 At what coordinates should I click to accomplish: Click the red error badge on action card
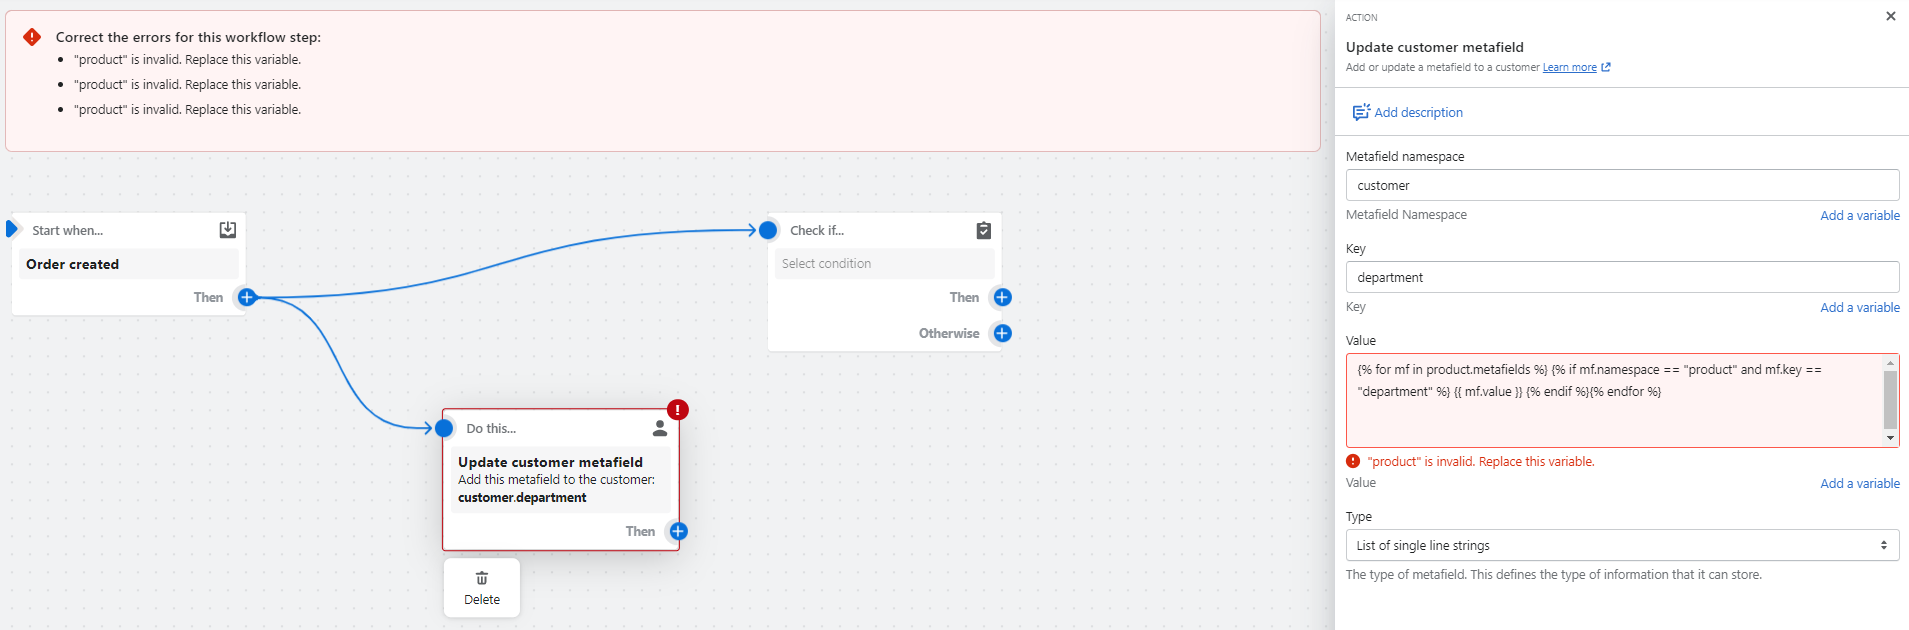tap(678, 410)
